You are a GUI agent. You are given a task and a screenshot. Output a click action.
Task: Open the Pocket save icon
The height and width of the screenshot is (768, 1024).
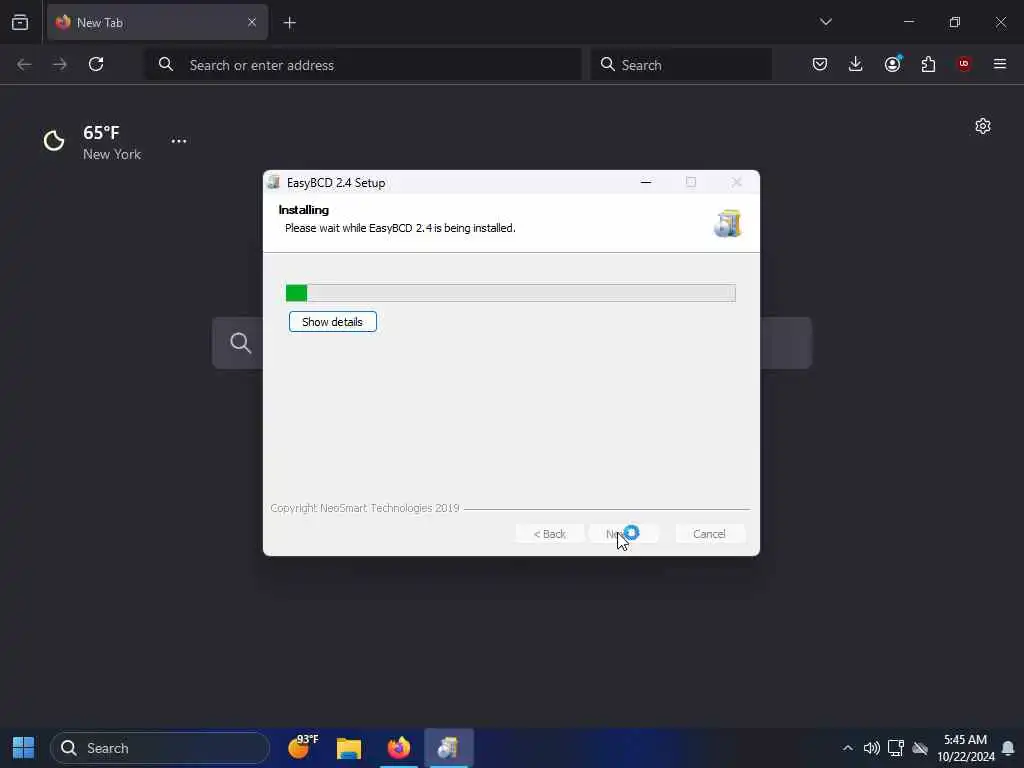tap(820, 64)
